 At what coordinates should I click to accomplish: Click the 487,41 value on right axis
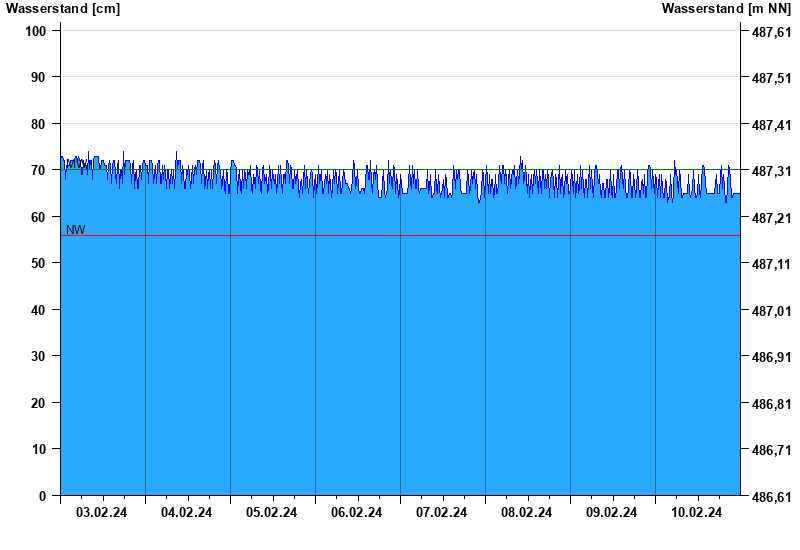click(771, 126)
